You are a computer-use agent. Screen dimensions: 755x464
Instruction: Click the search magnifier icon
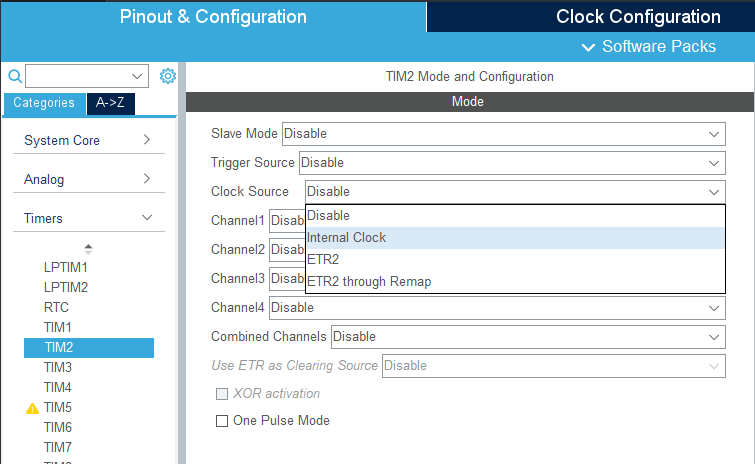[x=15, y=76]
